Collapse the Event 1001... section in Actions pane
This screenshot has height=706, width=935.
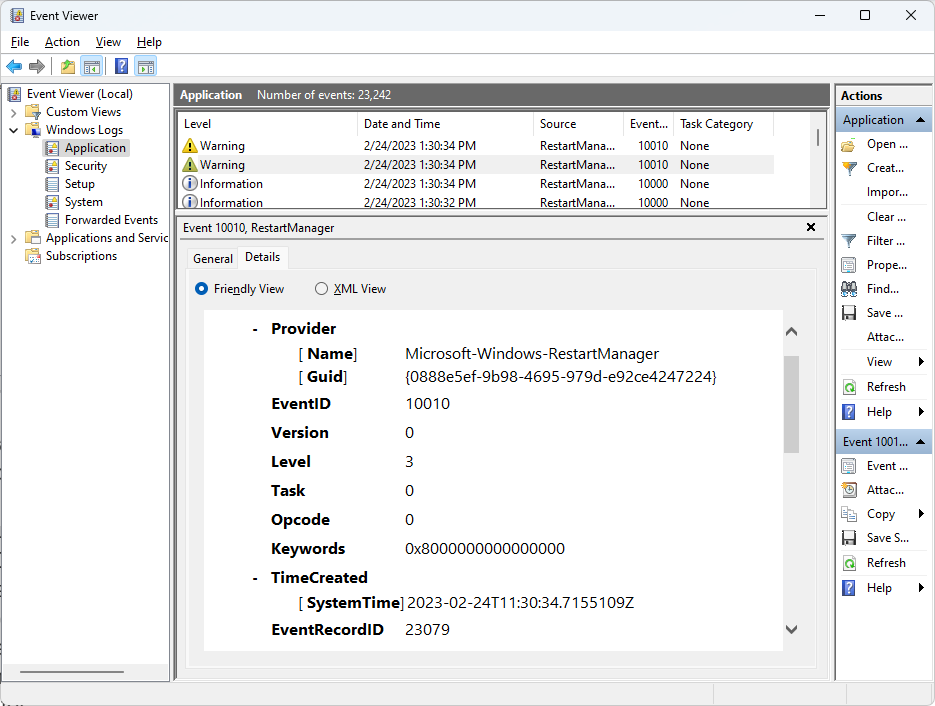point(920,442)
